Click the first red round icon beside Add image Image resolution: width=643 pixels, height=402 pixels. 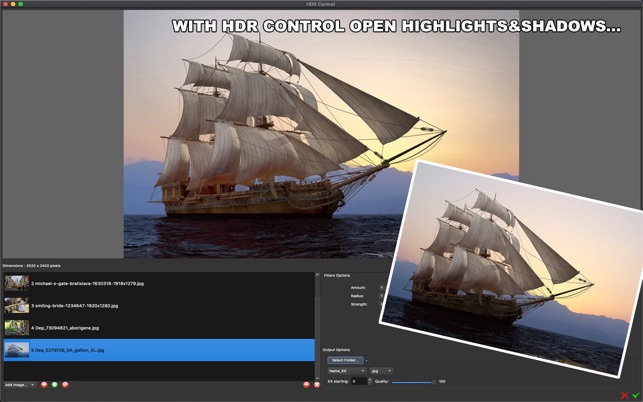(44, 385)
